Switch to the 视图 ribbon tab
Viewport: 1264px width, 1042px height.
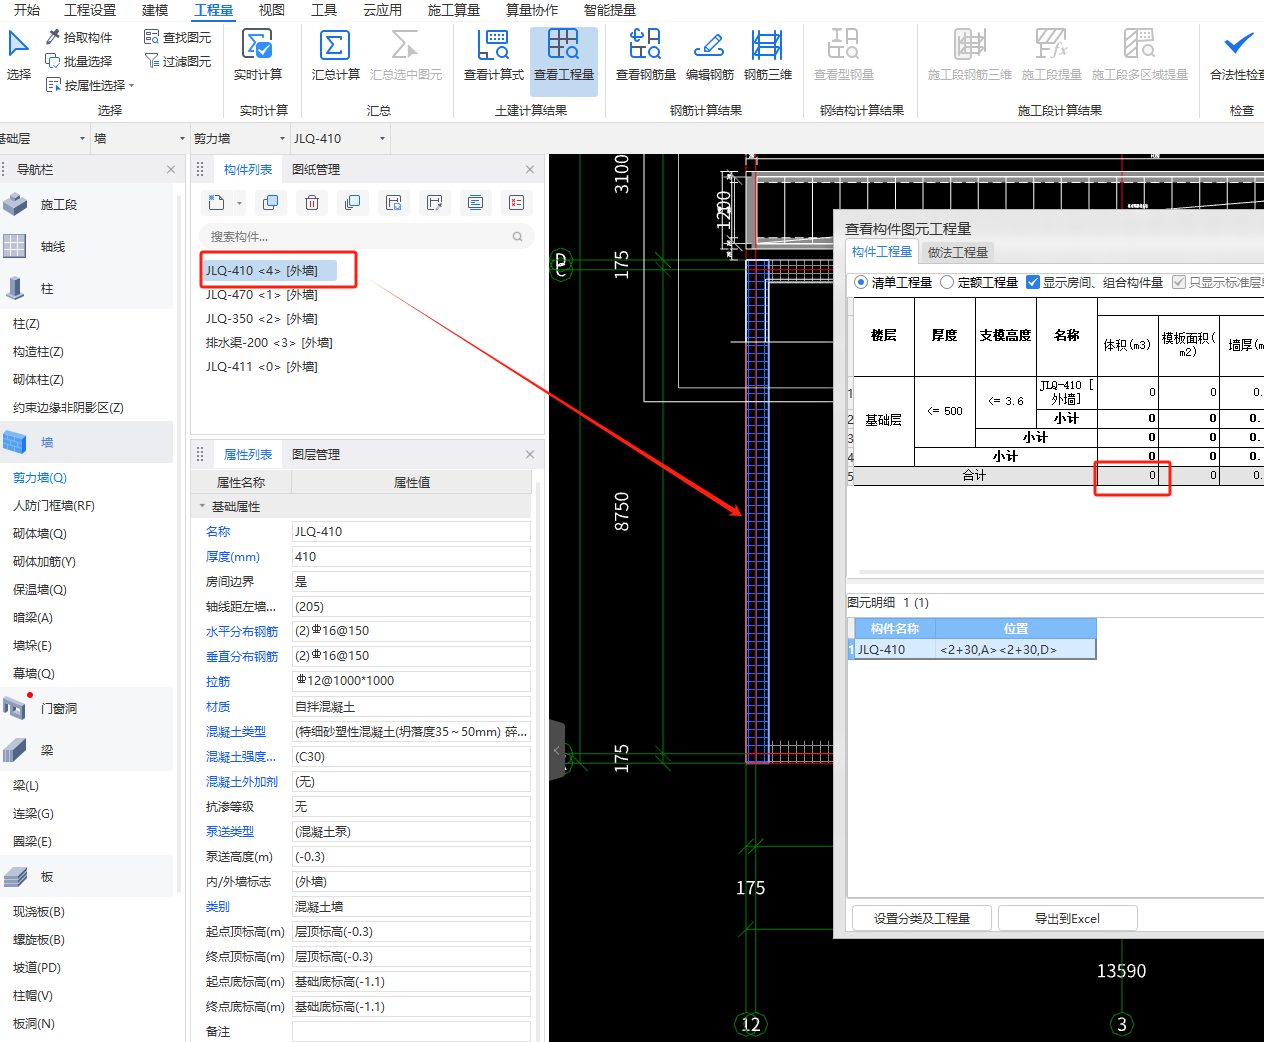(x=271, y=10)
